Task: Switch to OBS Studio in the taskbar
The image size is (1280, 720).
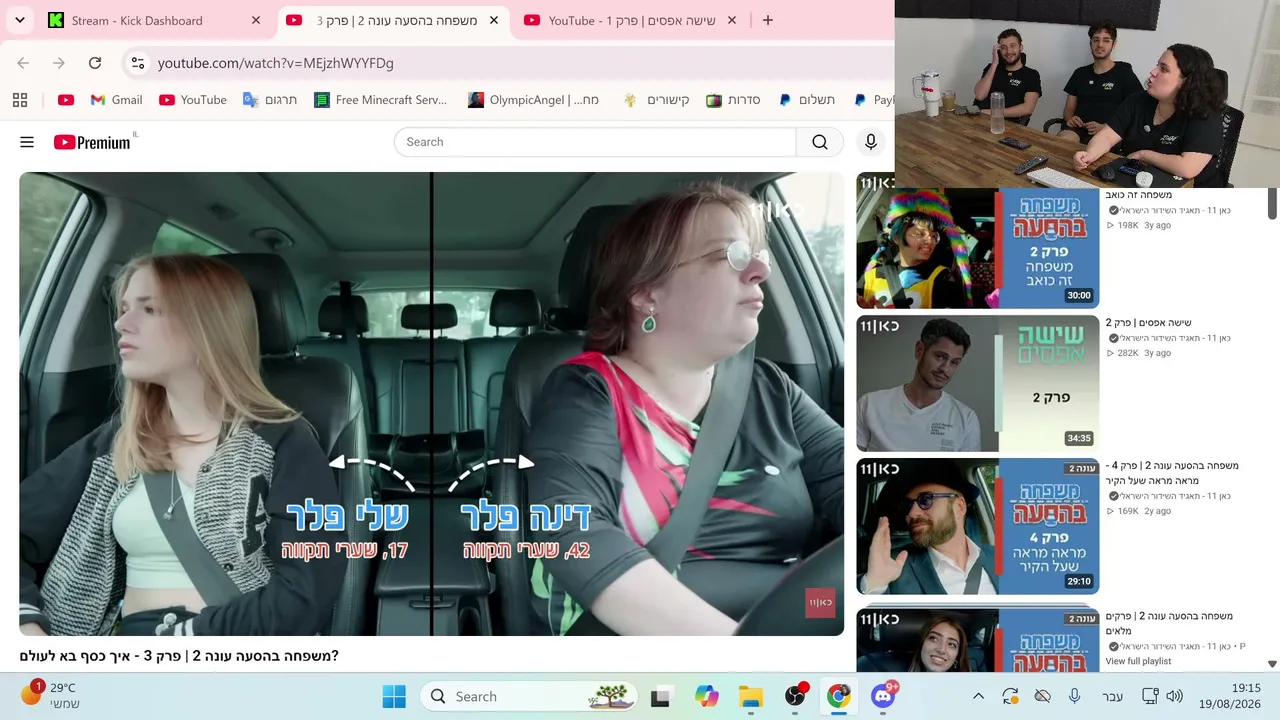Action: (x=796, y=697)
